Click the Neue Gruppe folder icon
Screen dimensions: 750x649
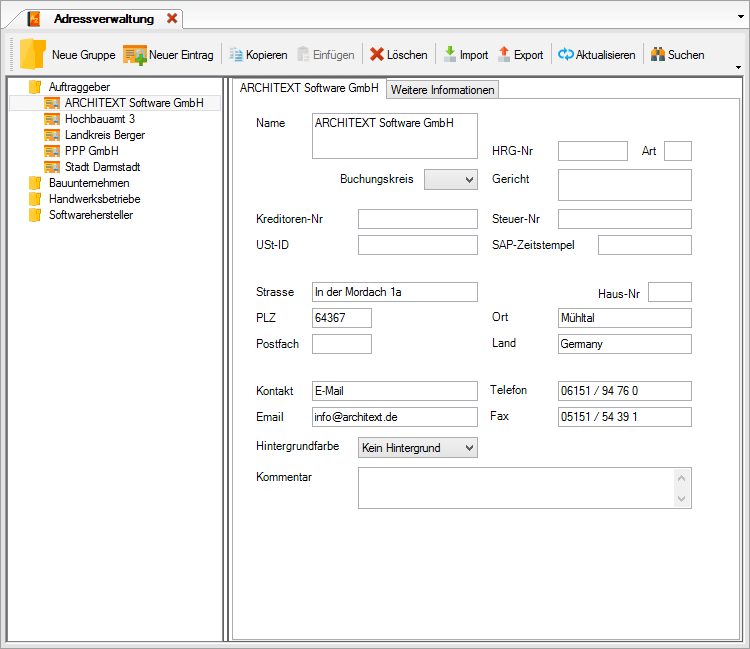[33, 54]
